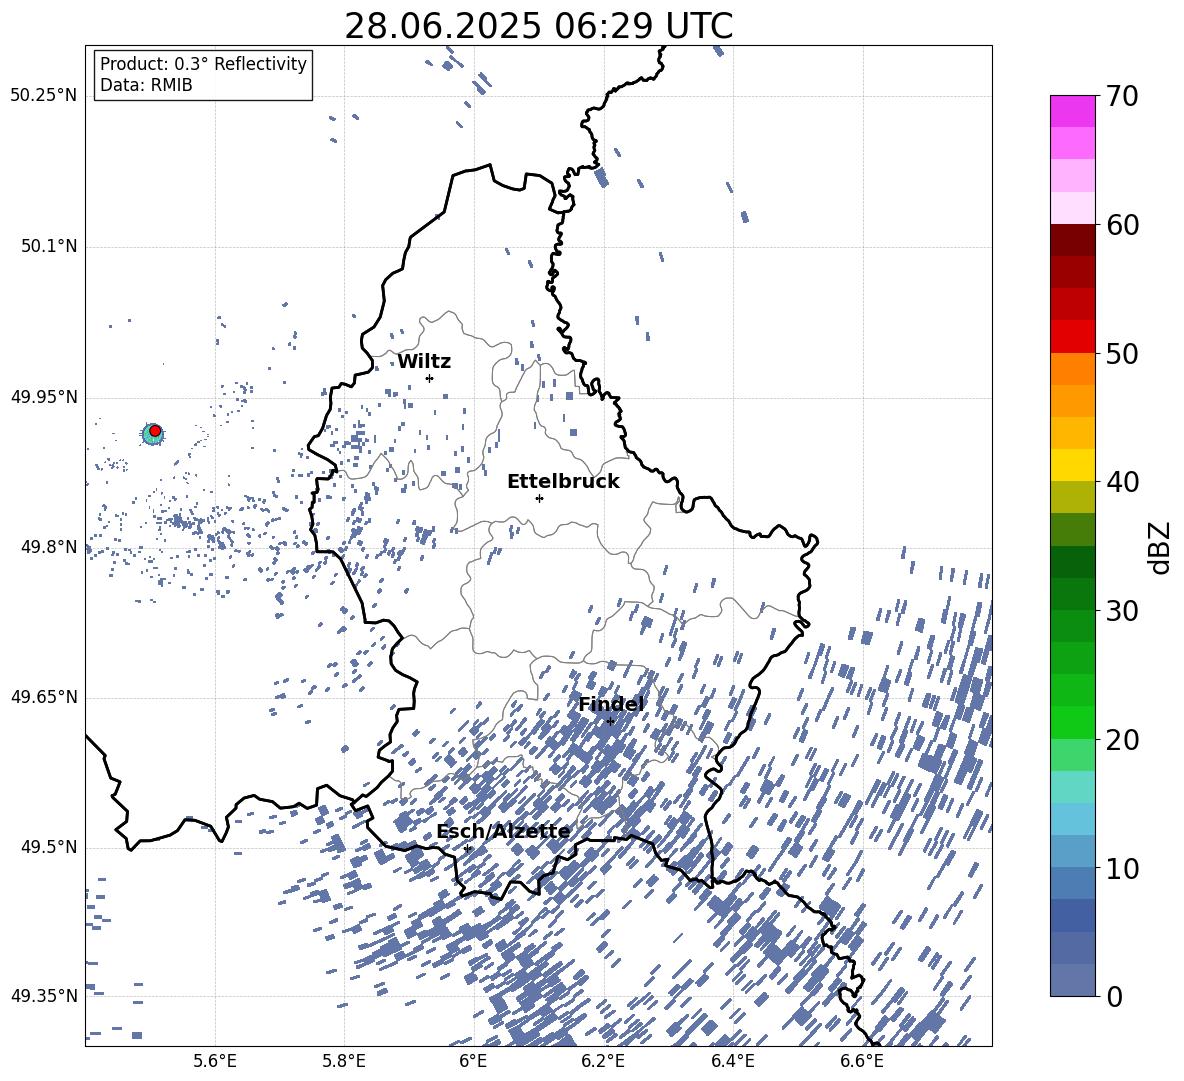The width and height of the screenshot is (1184, 1081).
Task: Click the 50.25°N latitude label
Action: pyautogui.click(x=44, y=96)
